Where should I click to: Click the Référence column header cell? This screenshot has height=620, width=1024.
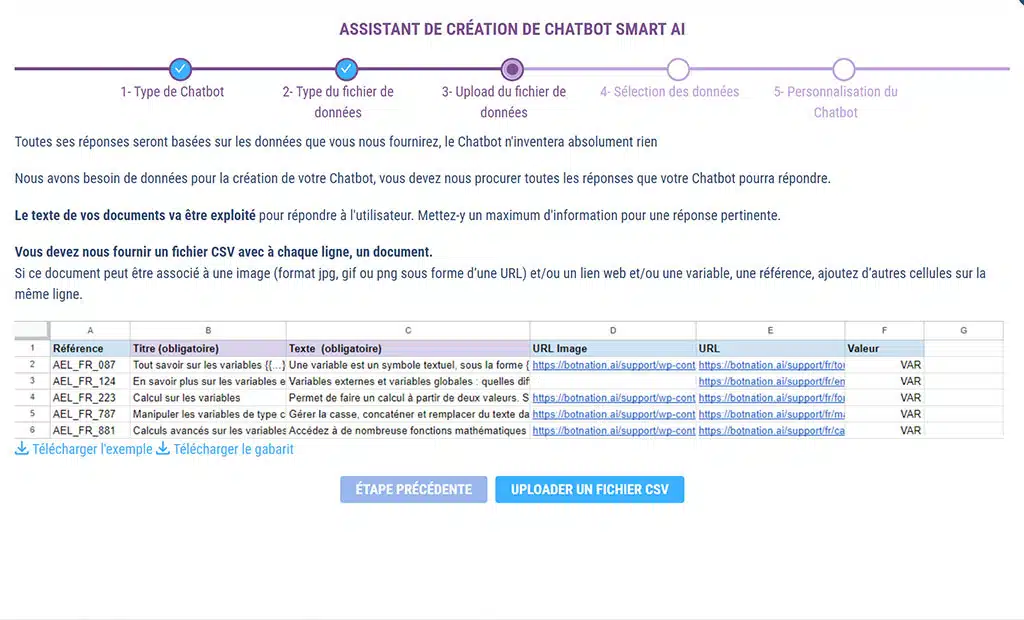point(89,349)
